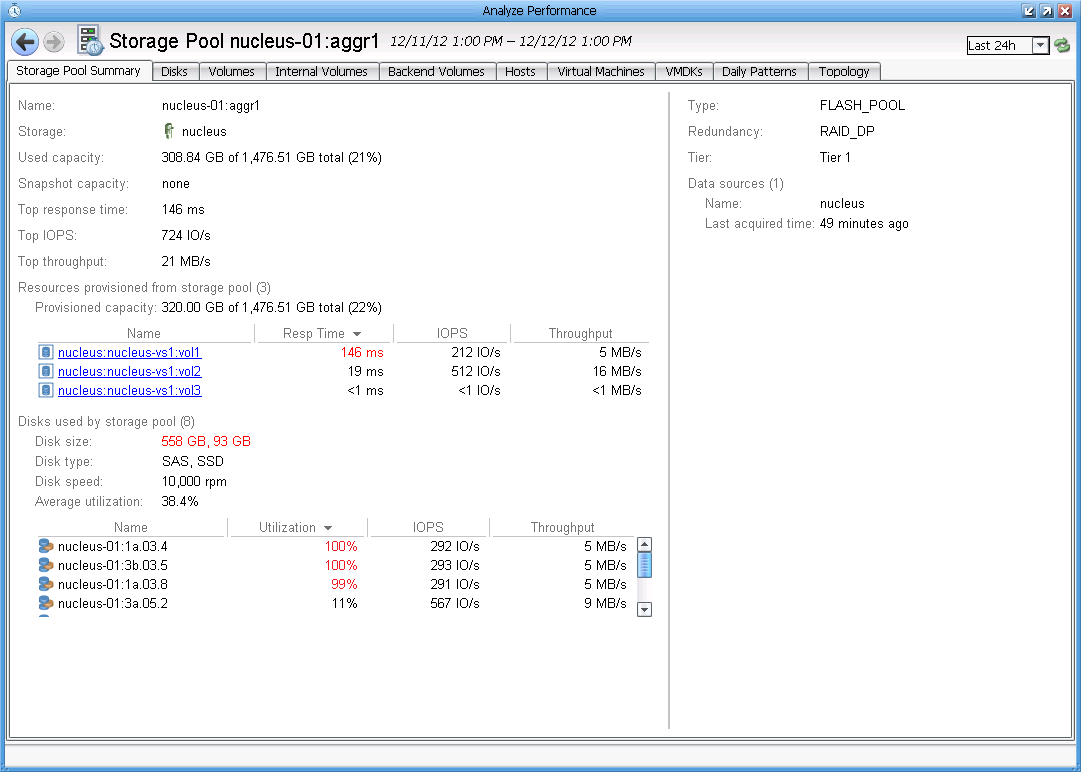Click the volume icon beside vol1
This screenshot has width=1081, height=772.
46,352
